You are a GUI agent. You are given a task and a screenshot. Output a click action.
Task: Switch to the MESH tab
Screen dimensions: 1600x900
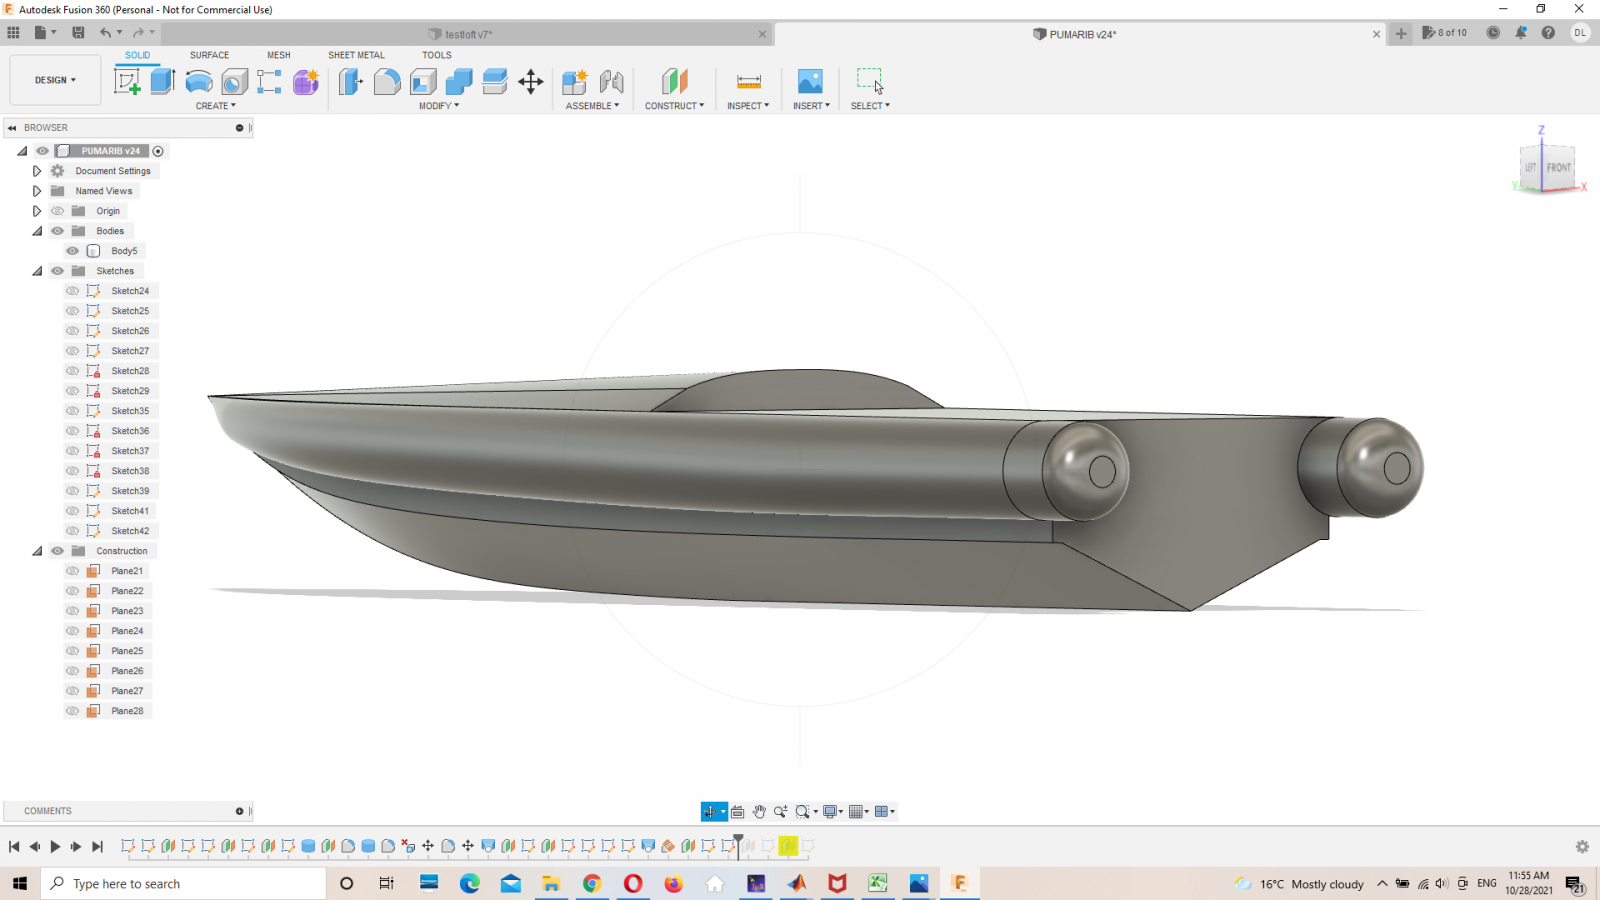click(x=279, y=55)
